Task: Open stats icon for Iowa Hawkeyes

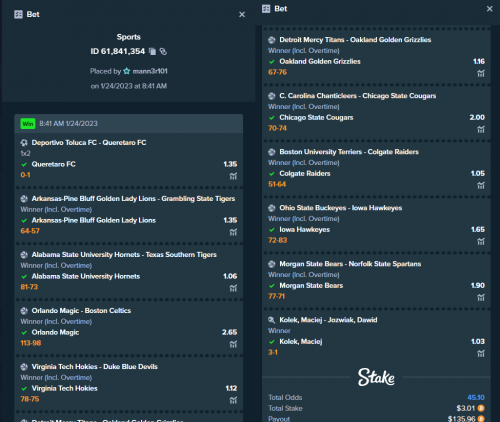Action: coord(481,241)
